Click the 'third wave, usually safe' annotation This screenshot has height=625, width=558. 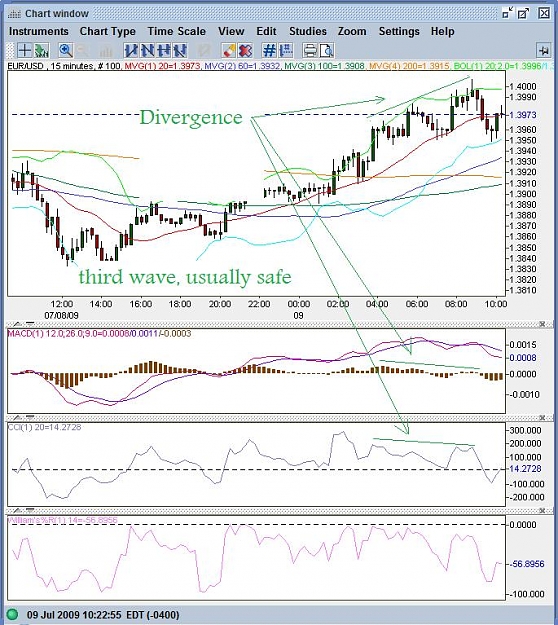(185, 277)
